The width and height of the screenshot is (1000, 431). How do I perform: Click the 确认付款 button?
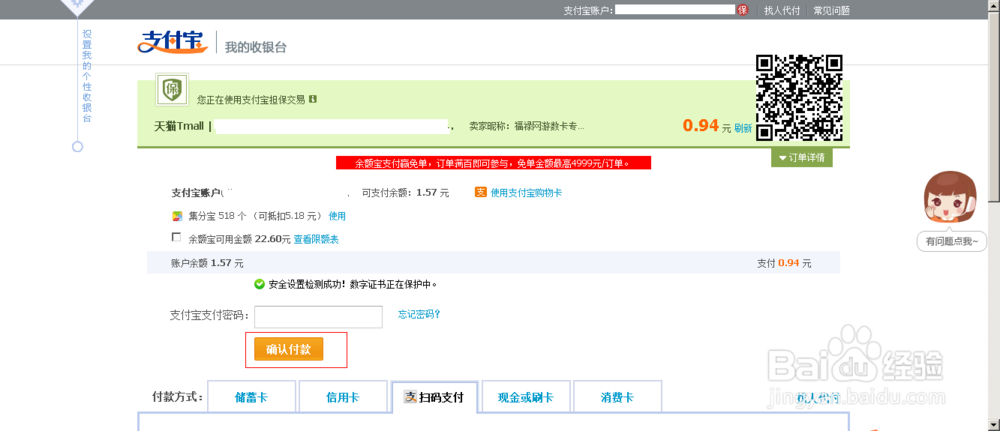click(x=288, y=349)
